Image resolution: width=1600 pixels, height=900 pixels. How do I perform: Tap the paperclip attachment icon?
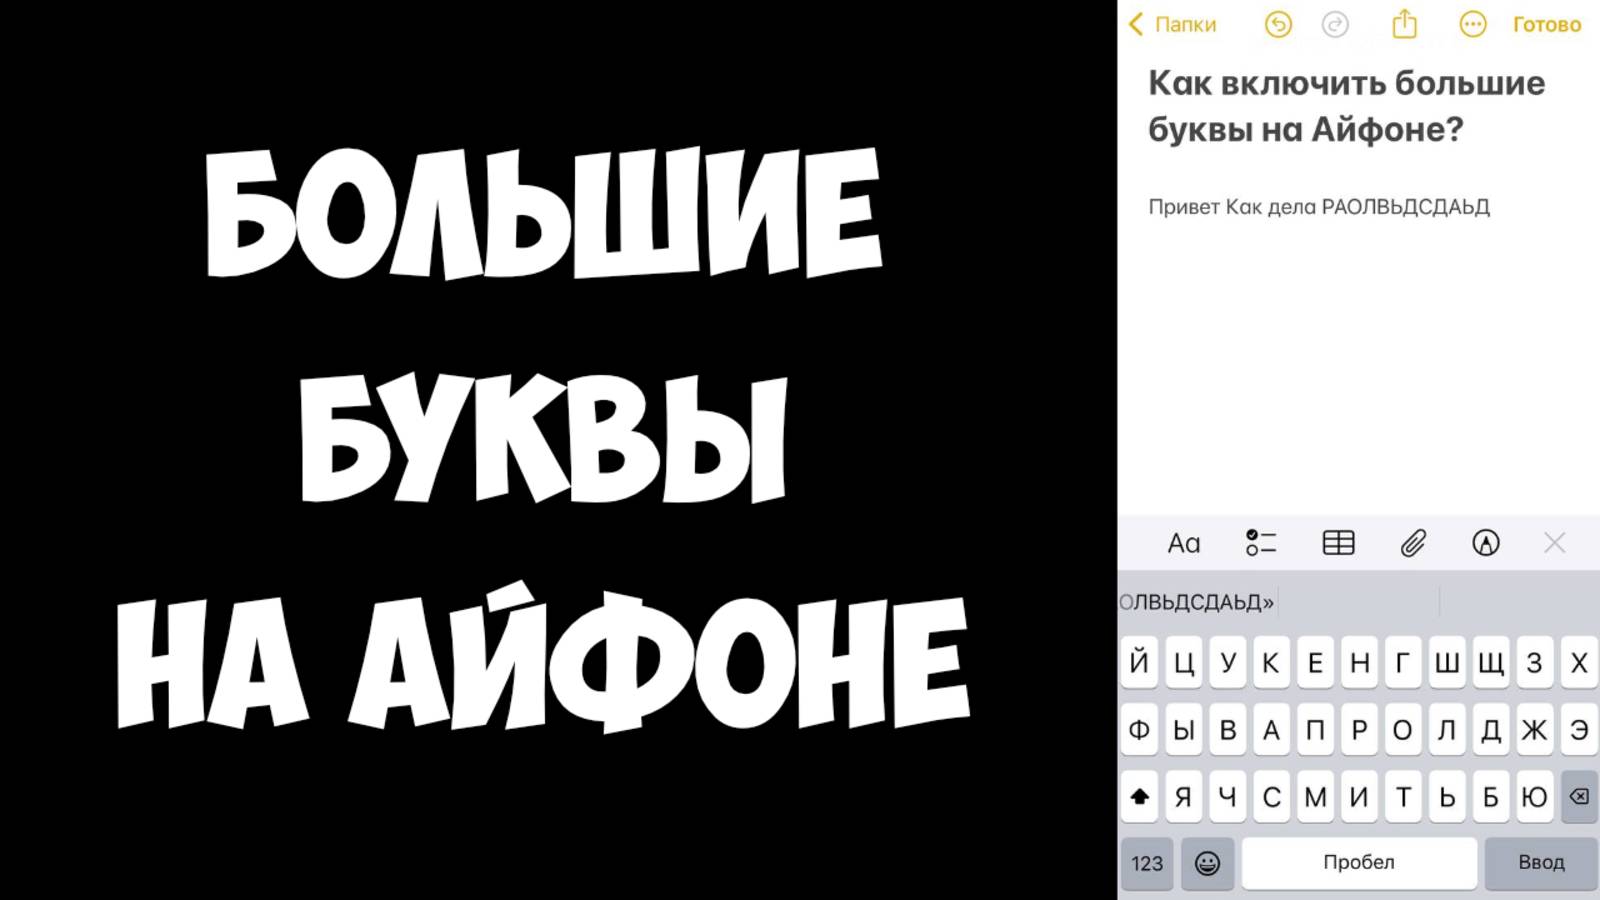click(x=1413, y=543)
